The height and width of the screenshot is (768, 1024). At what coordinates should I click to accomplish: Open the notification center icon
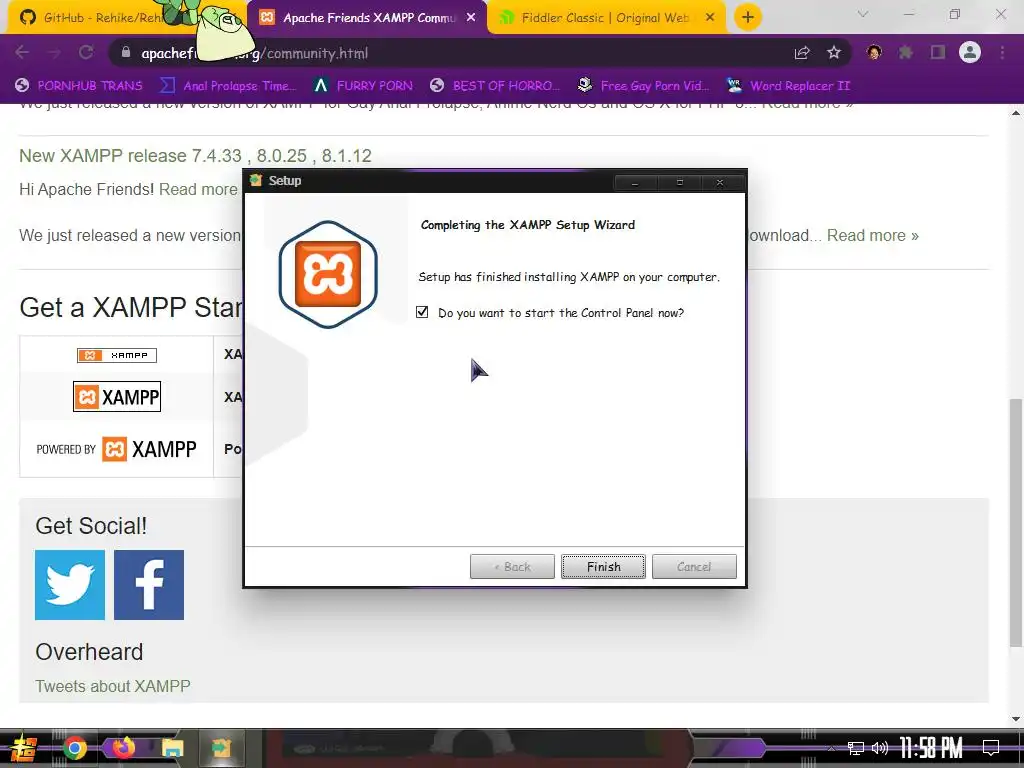click(991, 748)
